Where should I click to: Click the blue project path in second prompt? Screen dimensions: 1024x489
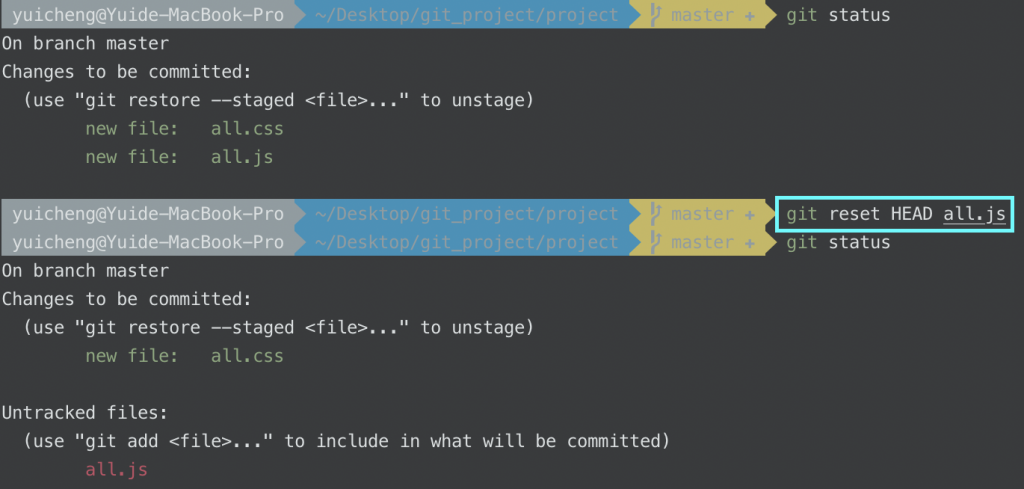pos(466,214)
